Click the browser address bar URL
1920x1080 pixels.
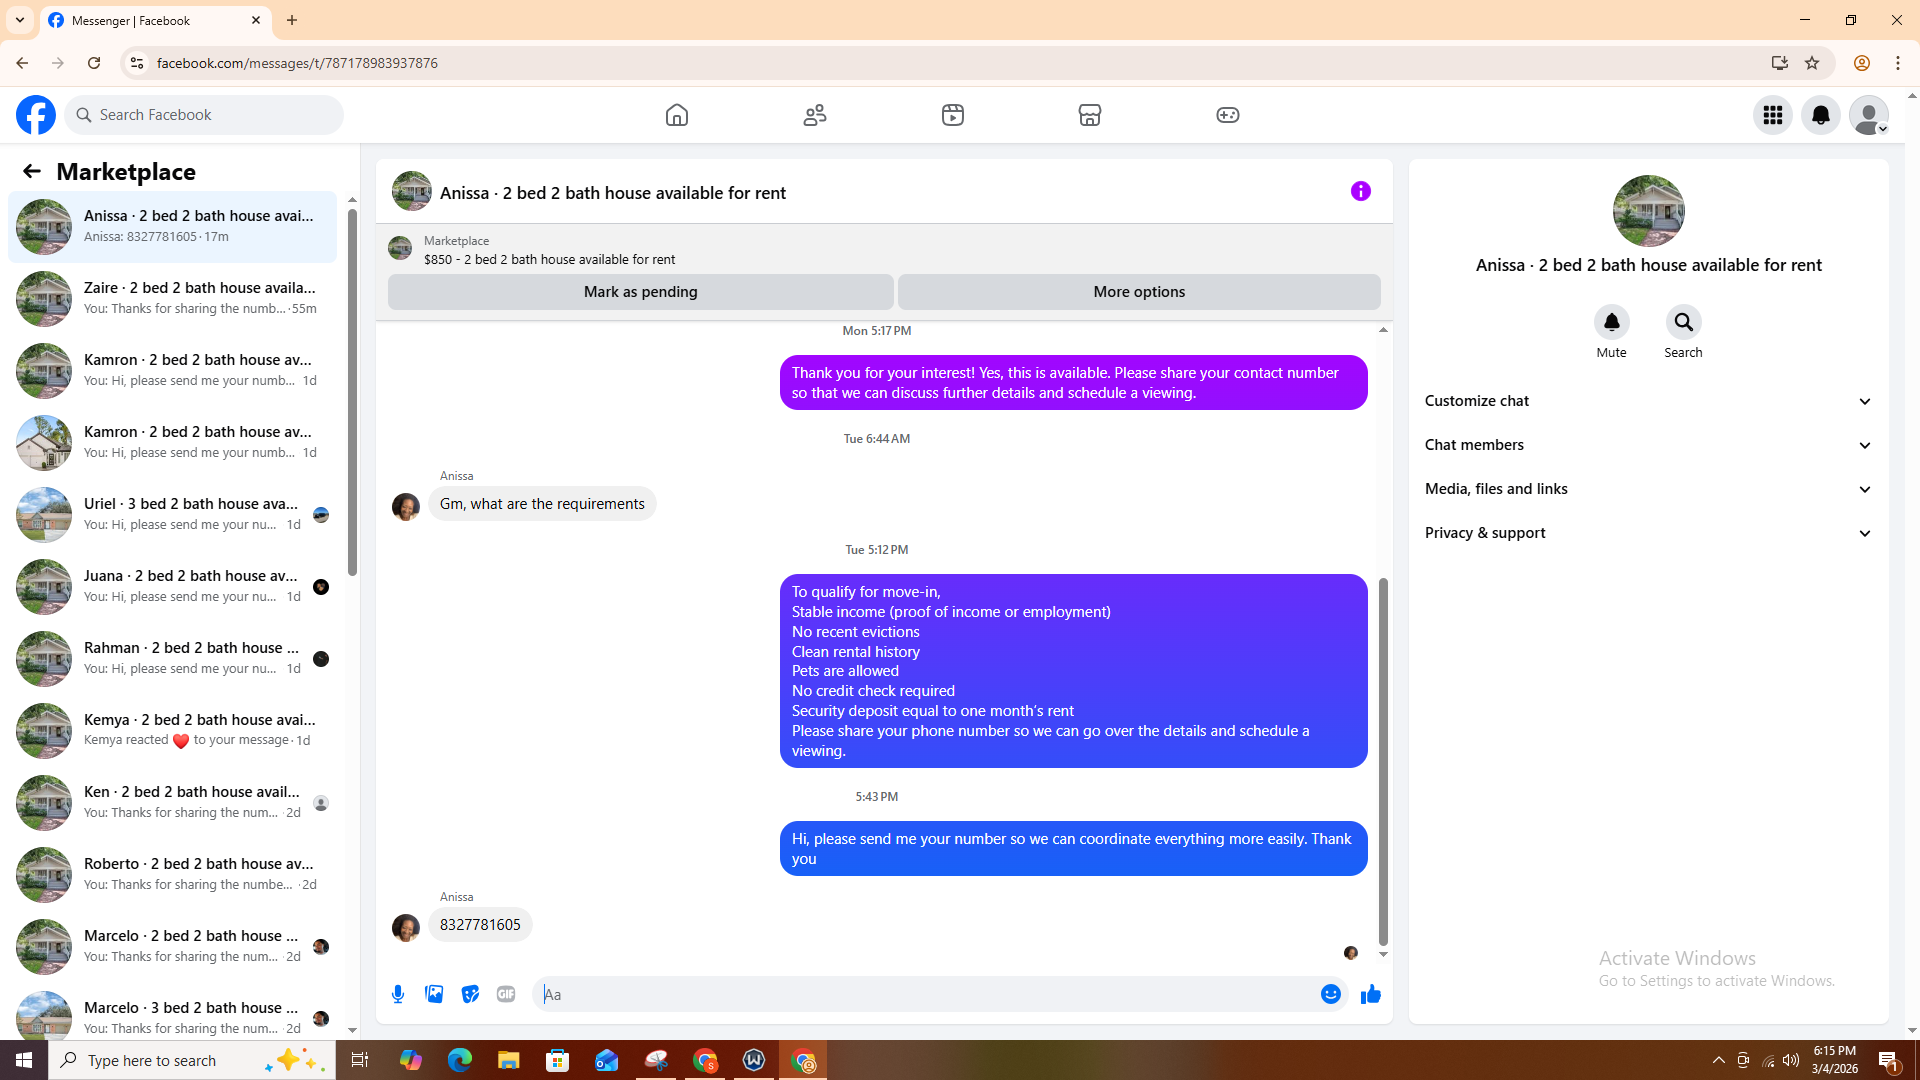click(297, 63)
